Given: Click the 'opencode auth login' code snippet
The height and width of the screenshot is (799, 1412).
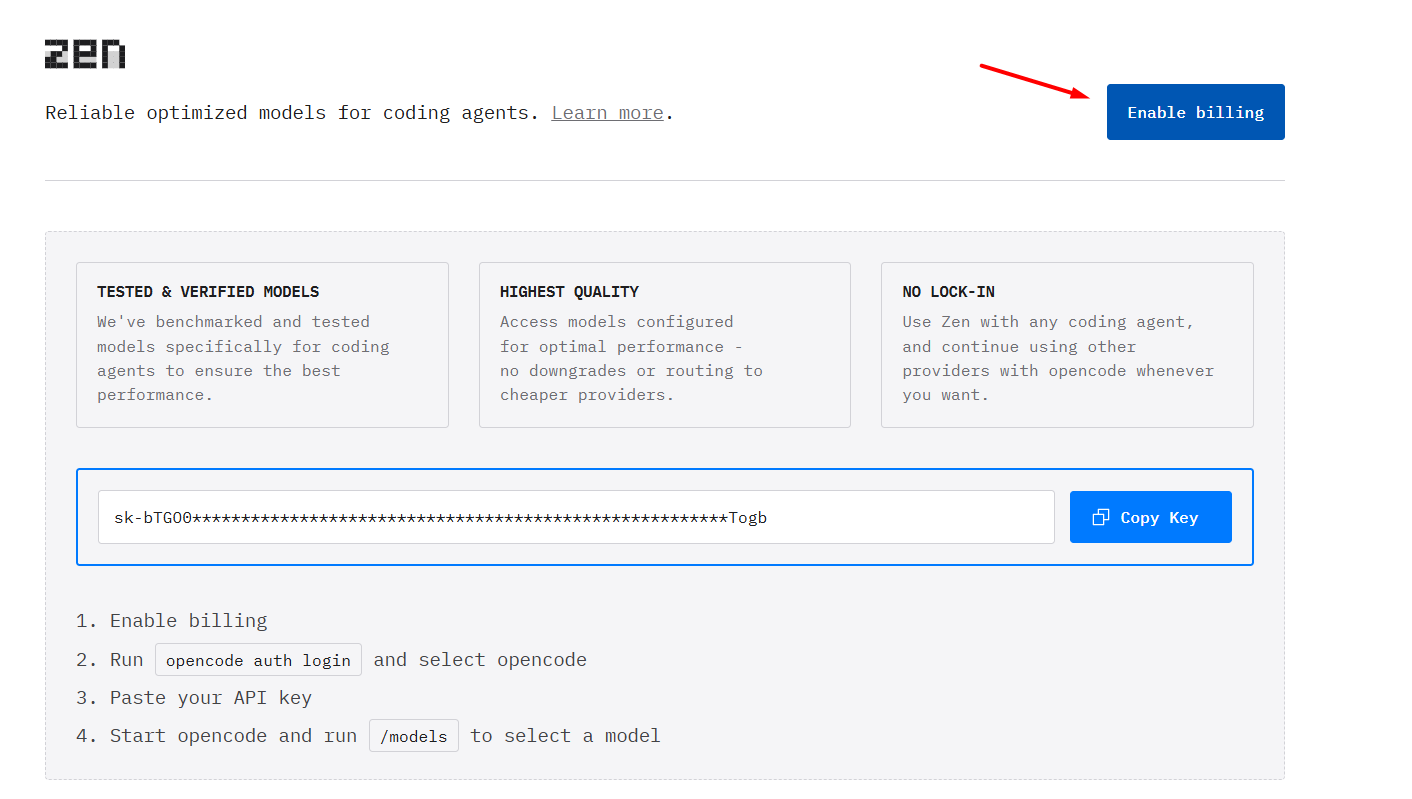Looking at the screenshot, I should [258, 660].
